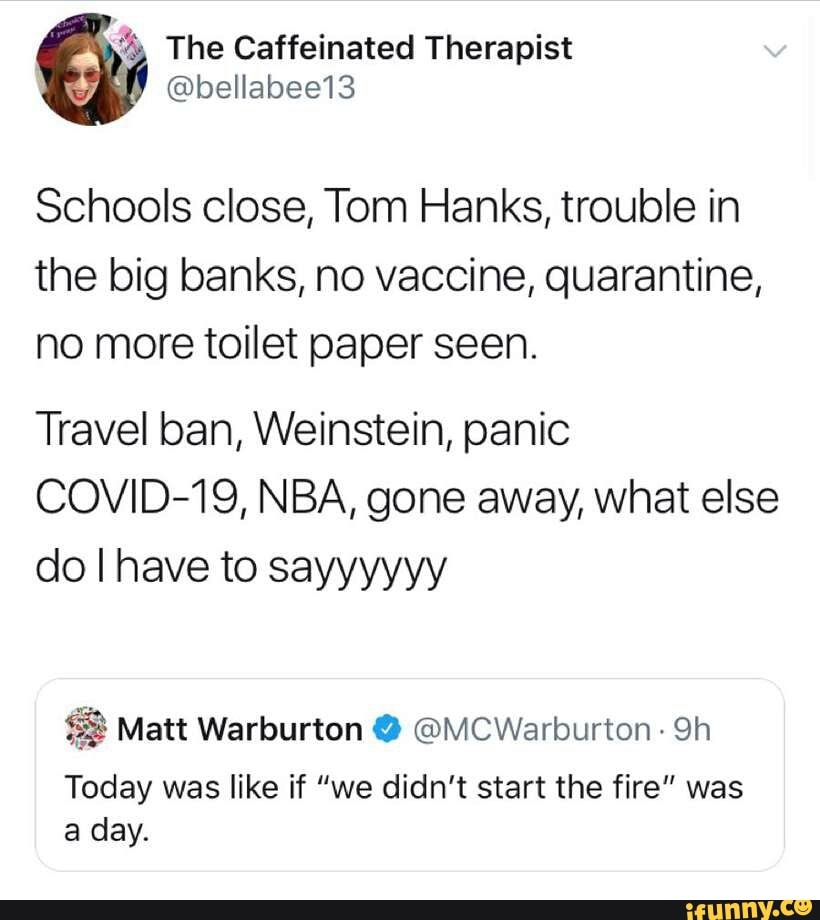
Task: Tap the line "Travel ban, Weinstein, panic"
Action: coord(302,431)
